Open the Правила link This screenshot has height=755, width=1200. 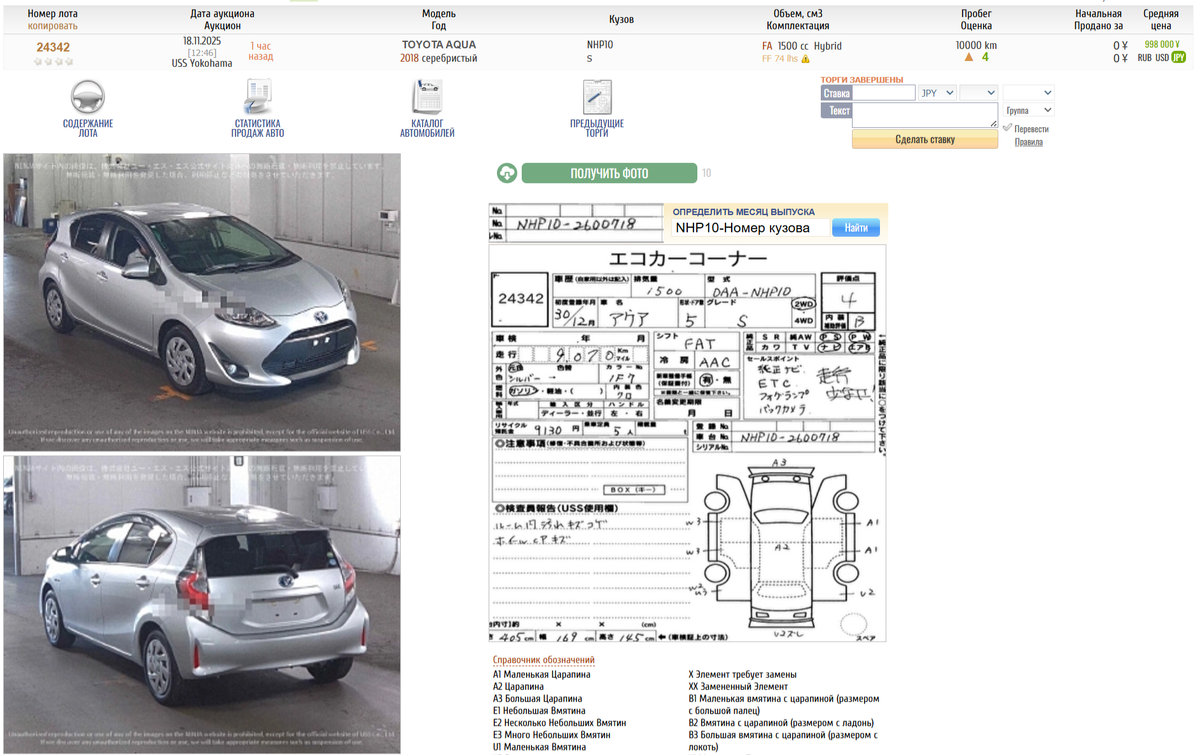coord(1030,141)
